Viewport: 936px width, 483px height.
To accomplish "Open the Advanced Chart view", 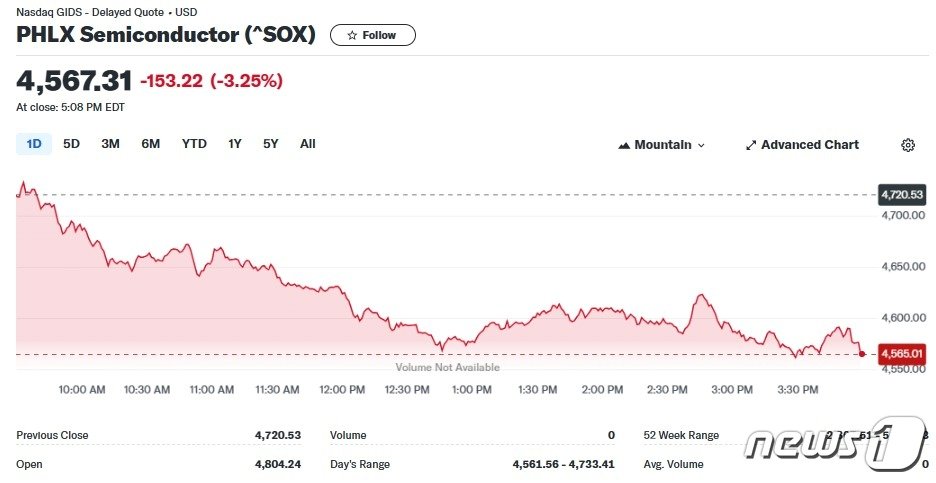I will (x=809, y=145).
